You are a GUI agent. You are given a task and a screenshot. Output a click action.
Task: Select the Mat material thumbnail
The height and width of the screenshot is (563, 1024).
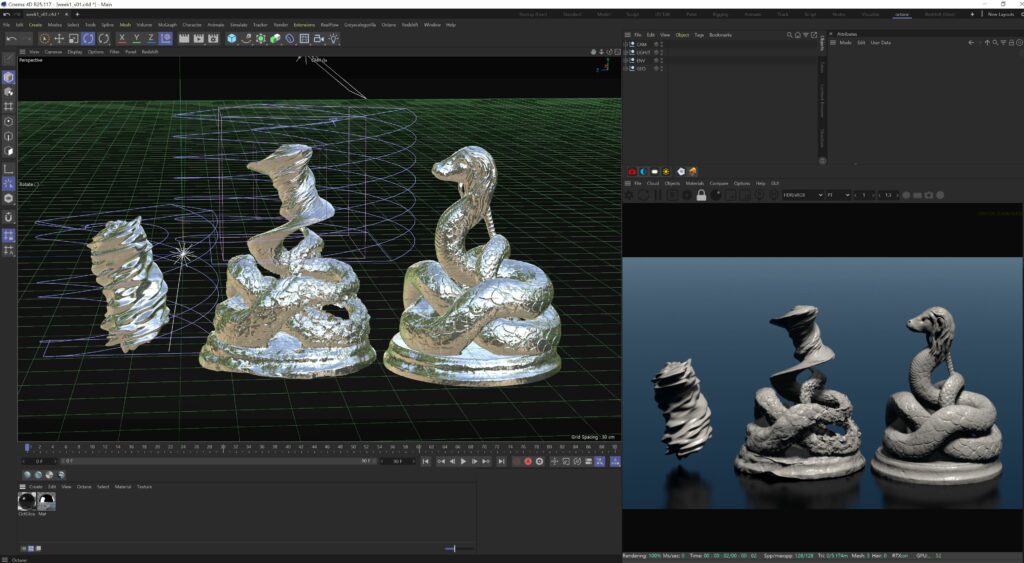(x=46, y=501)
